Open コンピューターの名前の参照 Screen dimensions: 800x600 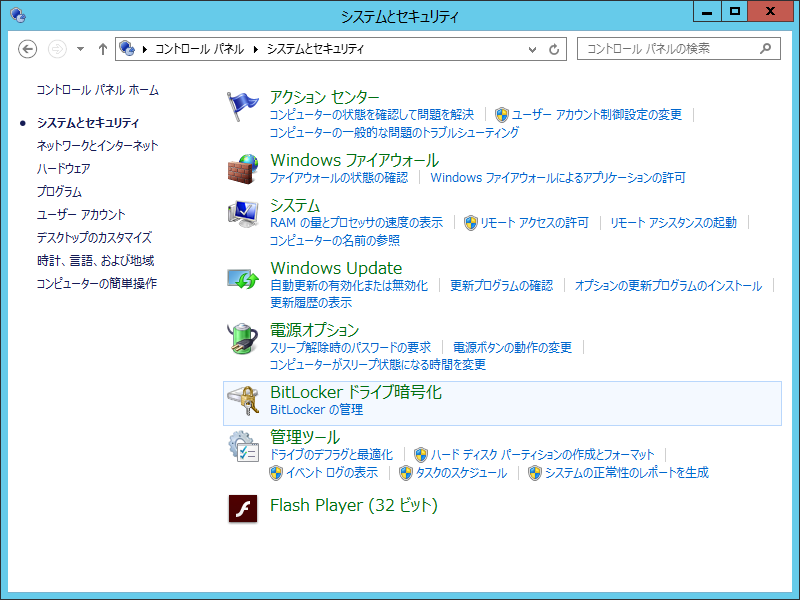click(335, 241)
